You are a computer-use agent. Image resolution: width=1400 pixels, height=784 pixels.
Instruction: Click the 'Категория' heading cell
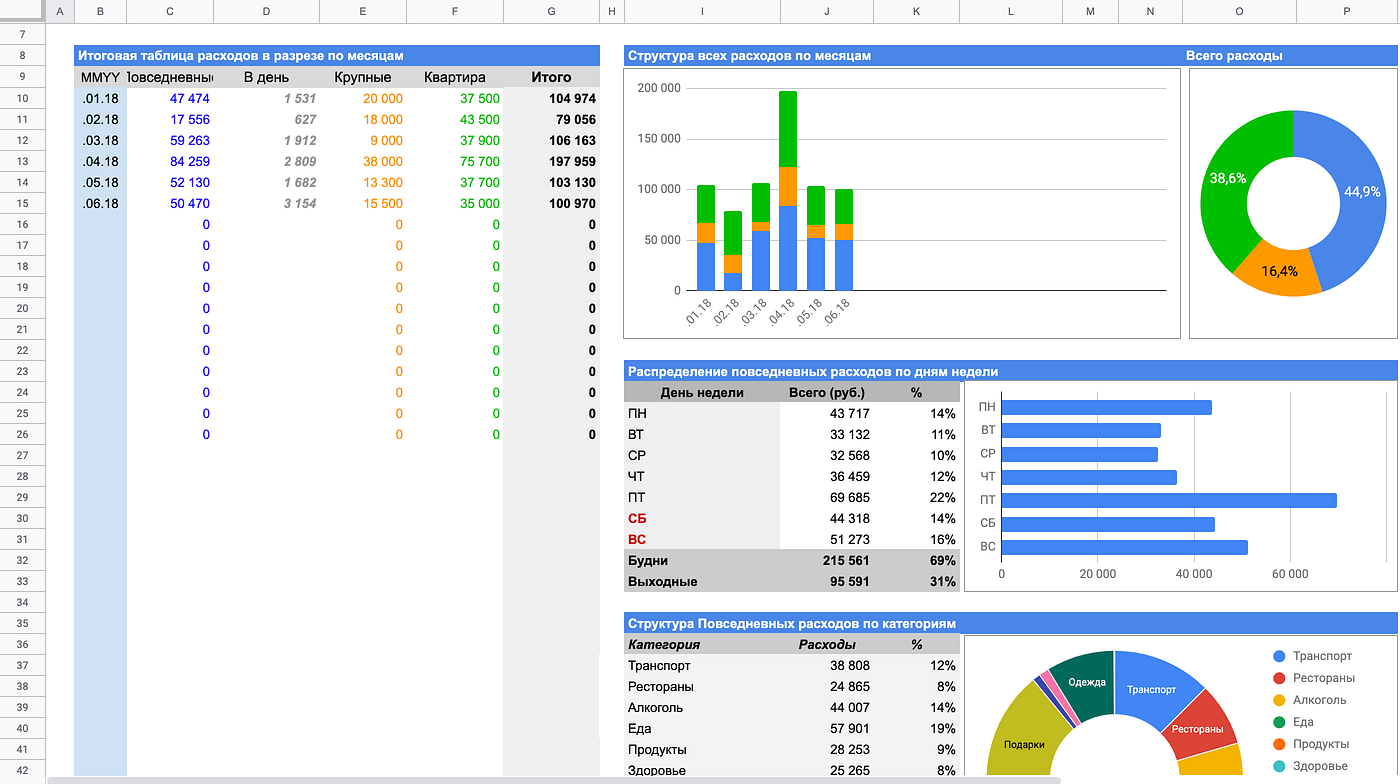point(702,644)
